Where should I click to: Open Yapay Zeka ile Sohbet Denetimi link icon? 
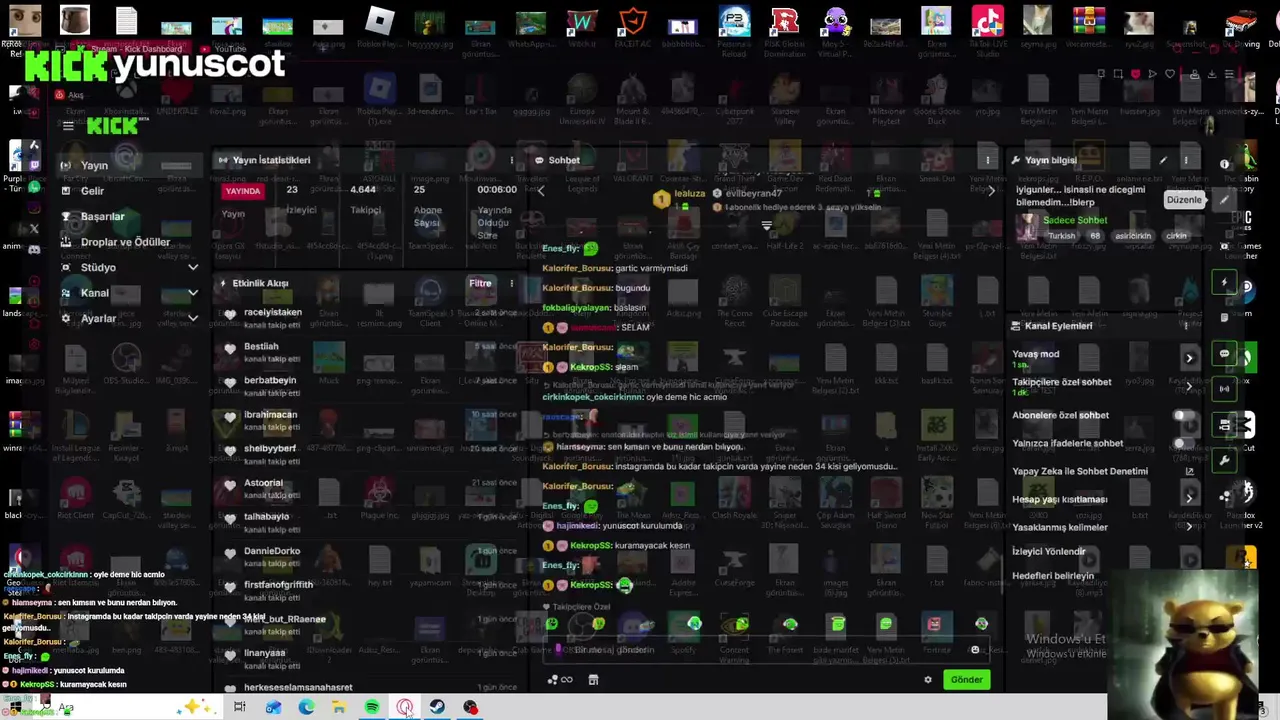[x=1189, y=472]
